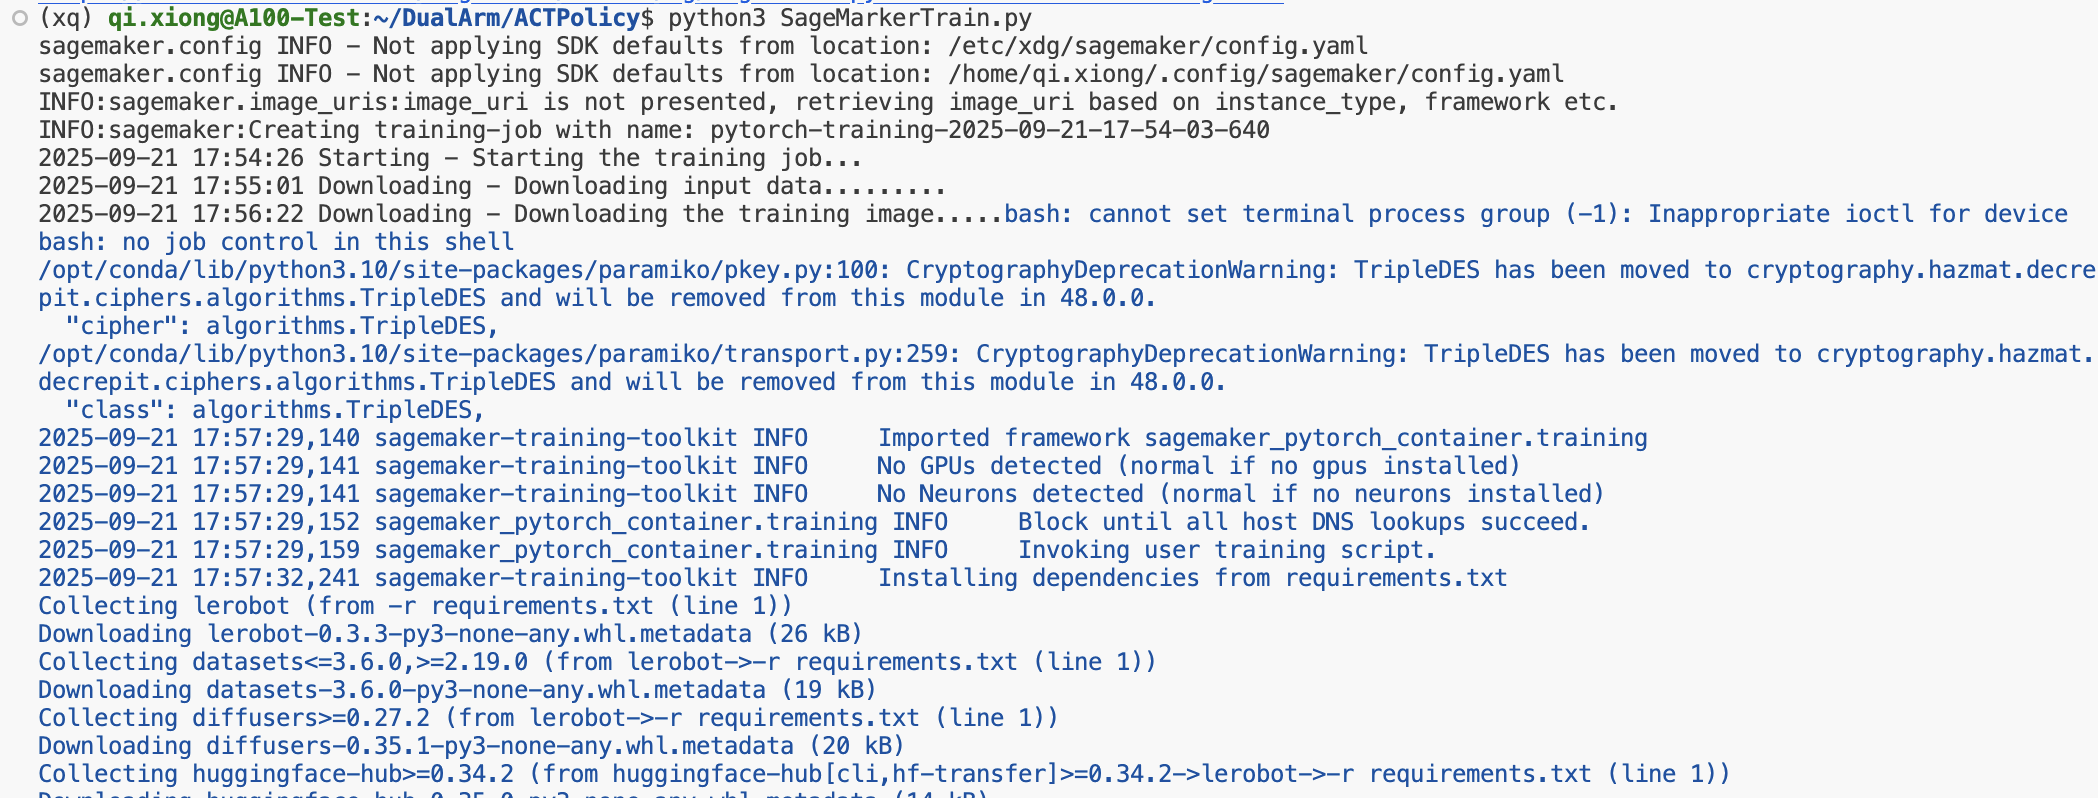
Task: Click the "Downloading input data" status text
Action: click(x=729, y=186)
